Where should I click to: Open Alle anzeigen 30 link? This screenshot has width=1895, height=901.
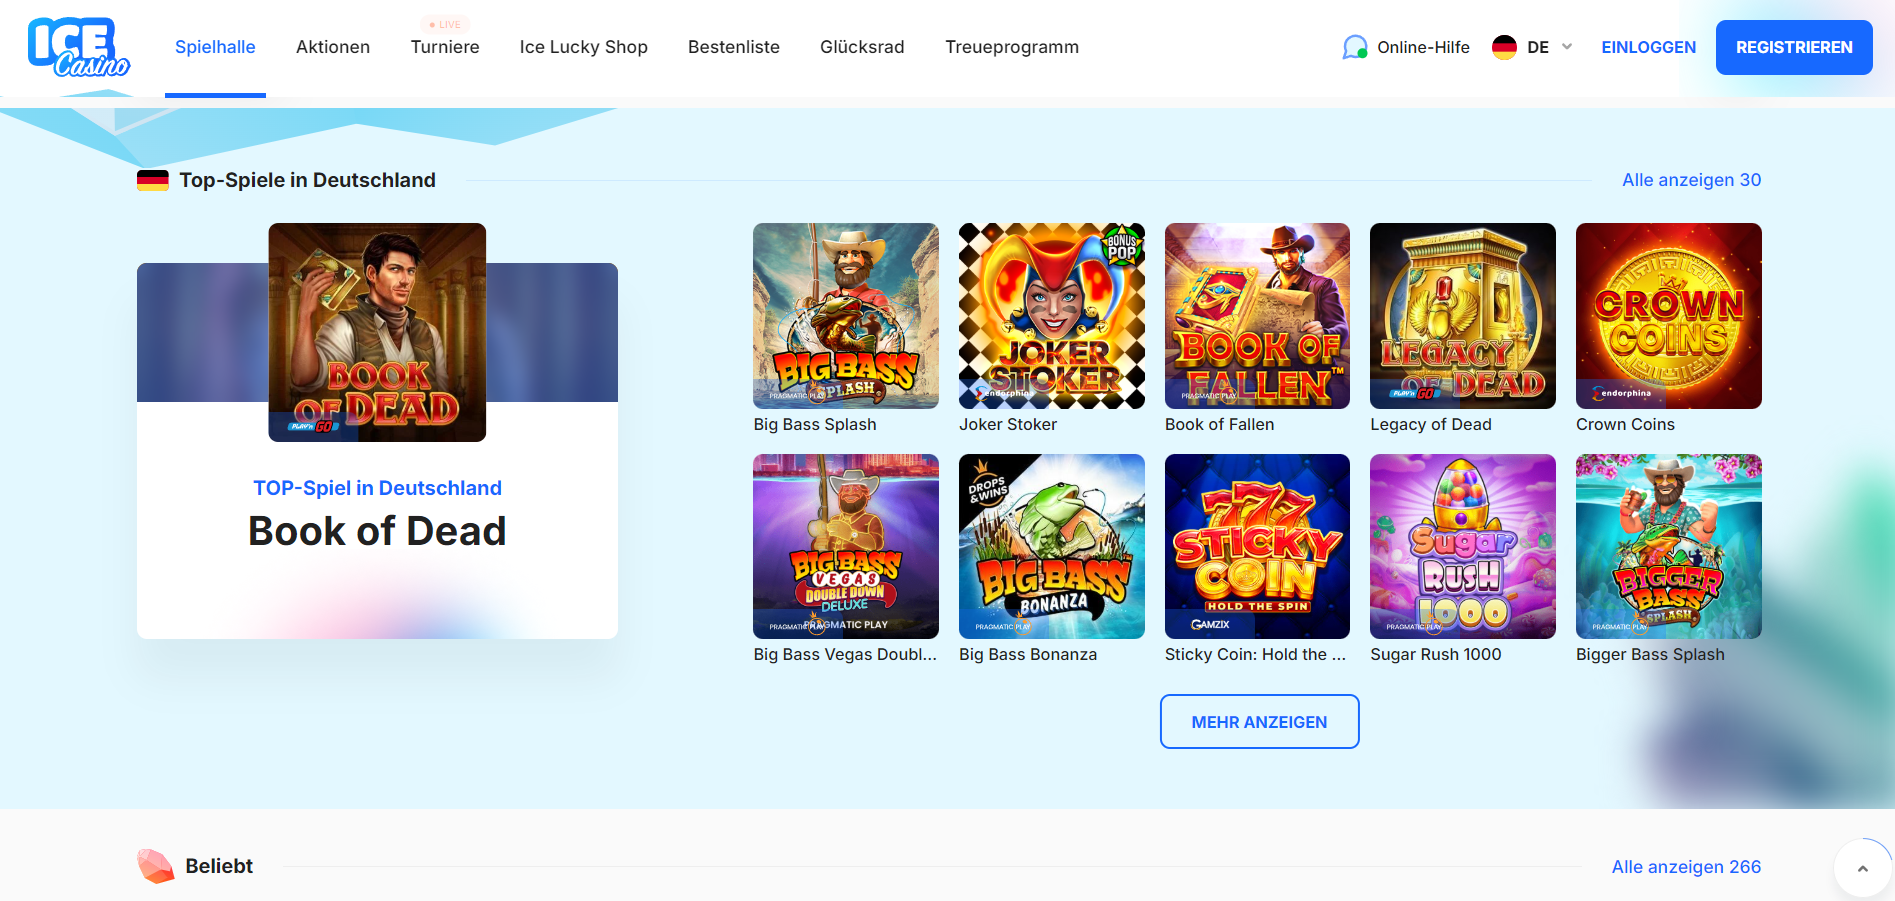tap(1692, 180)
